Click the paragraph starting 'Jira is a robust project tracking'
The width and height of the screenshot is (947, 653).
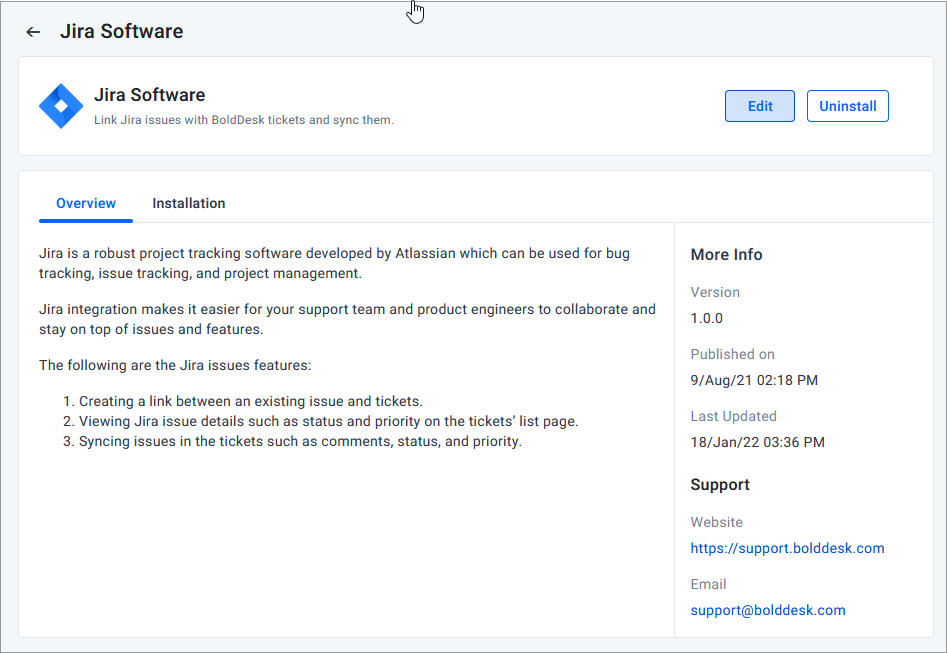335,263
